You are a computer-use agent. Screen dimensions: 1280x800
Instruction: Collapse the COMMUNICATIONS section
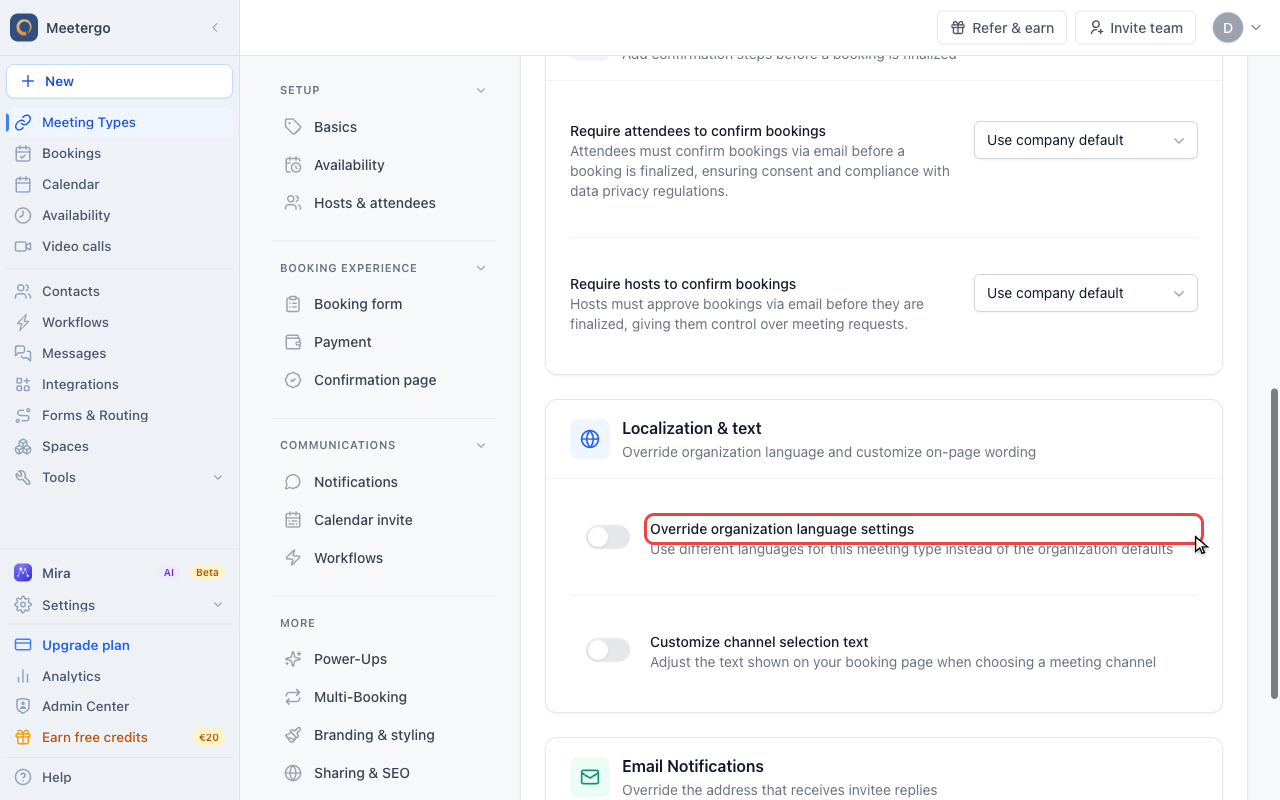click(481, 445)
